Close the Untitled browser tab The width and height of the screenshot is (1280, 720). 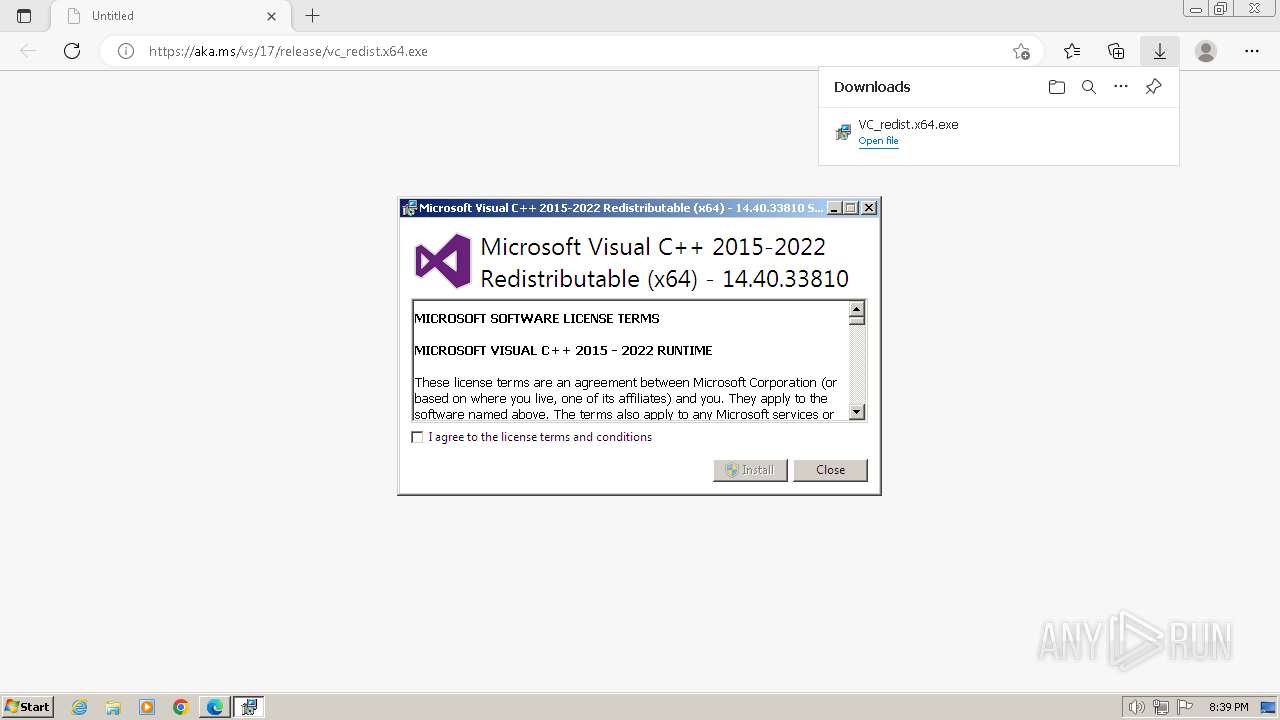coord(272,16)
